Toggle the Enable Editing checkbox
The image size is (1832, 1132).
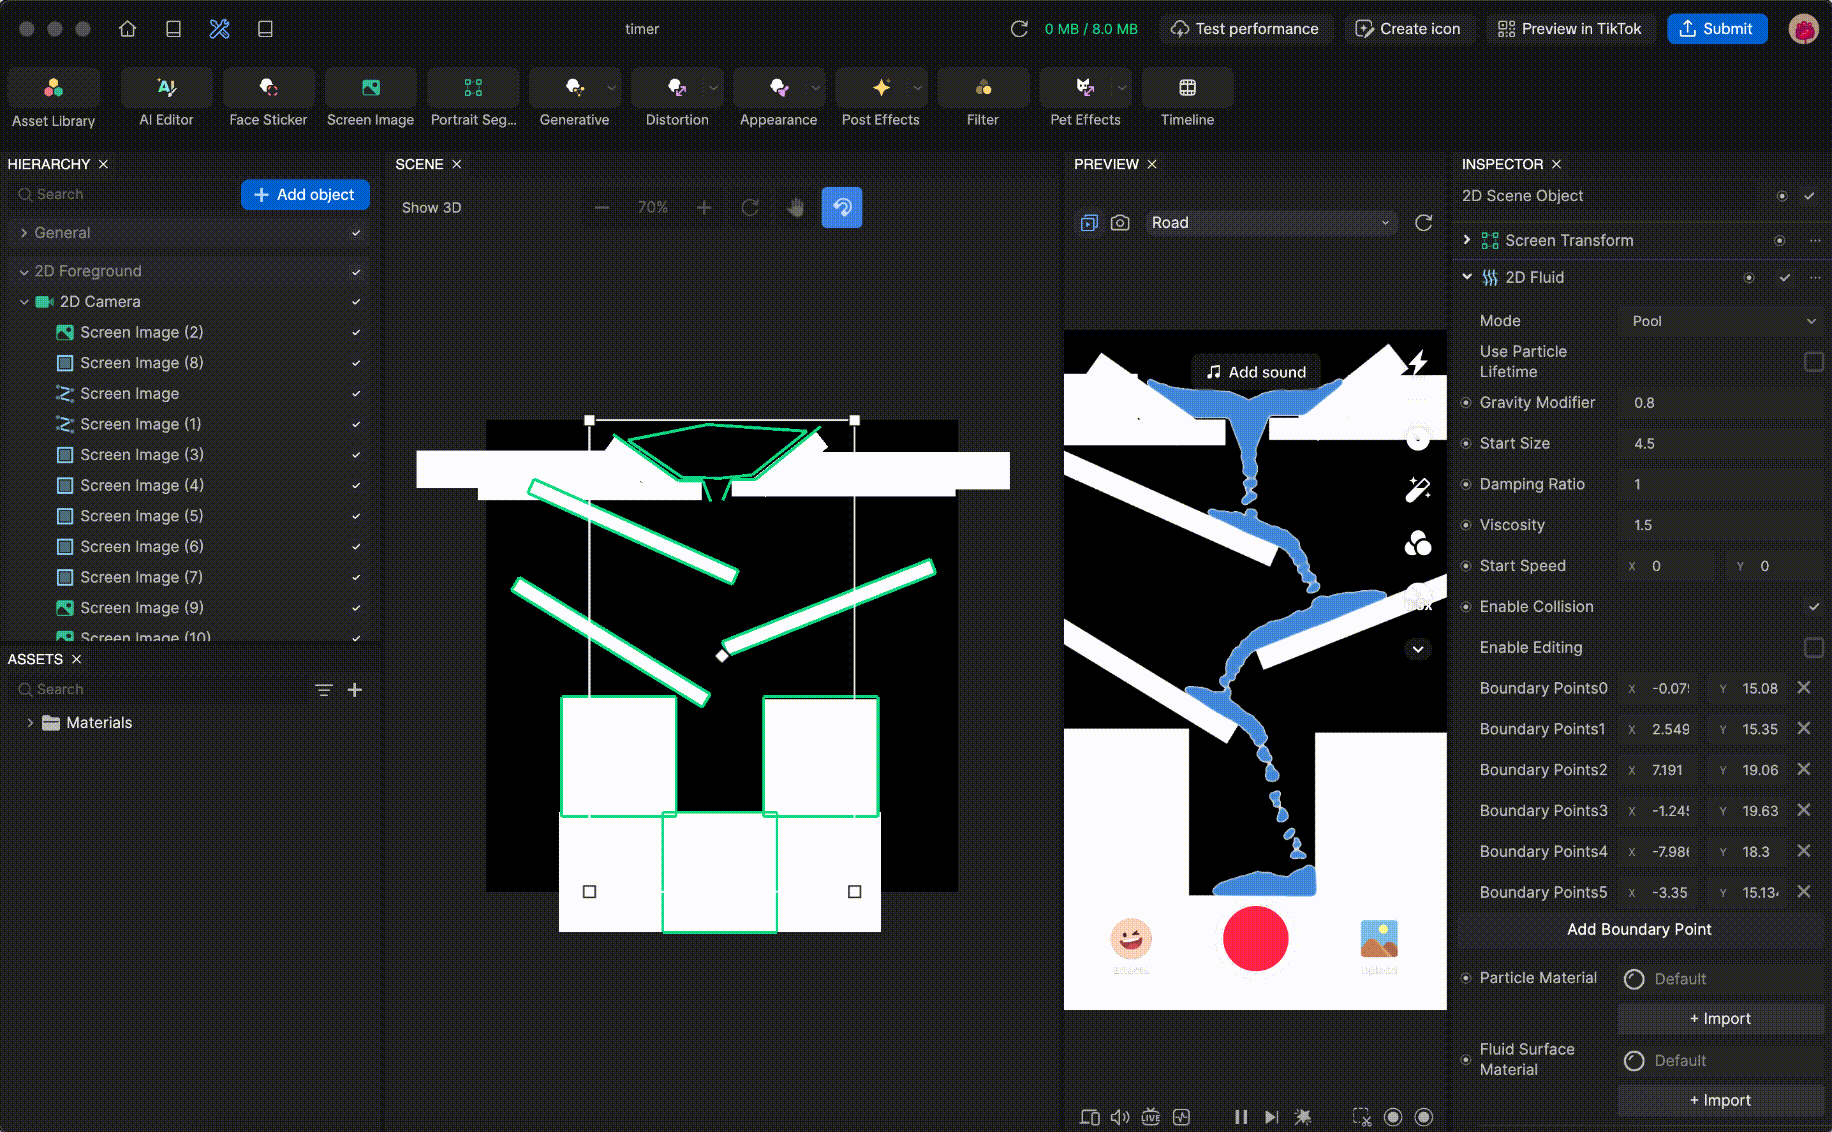click(1812, 648)
